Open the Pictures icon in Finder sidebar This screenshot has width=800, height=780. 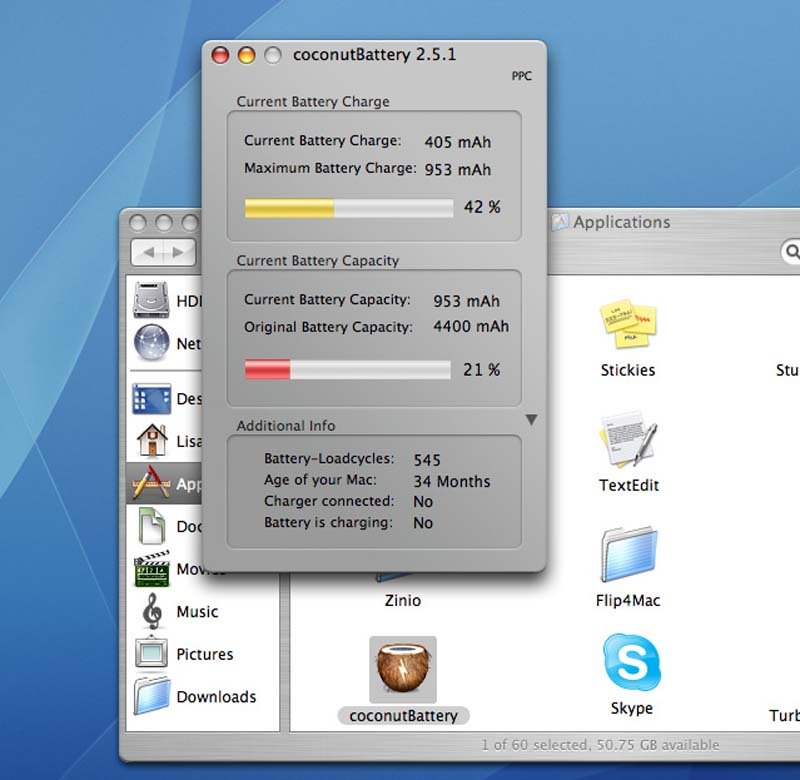click(151, 652)
